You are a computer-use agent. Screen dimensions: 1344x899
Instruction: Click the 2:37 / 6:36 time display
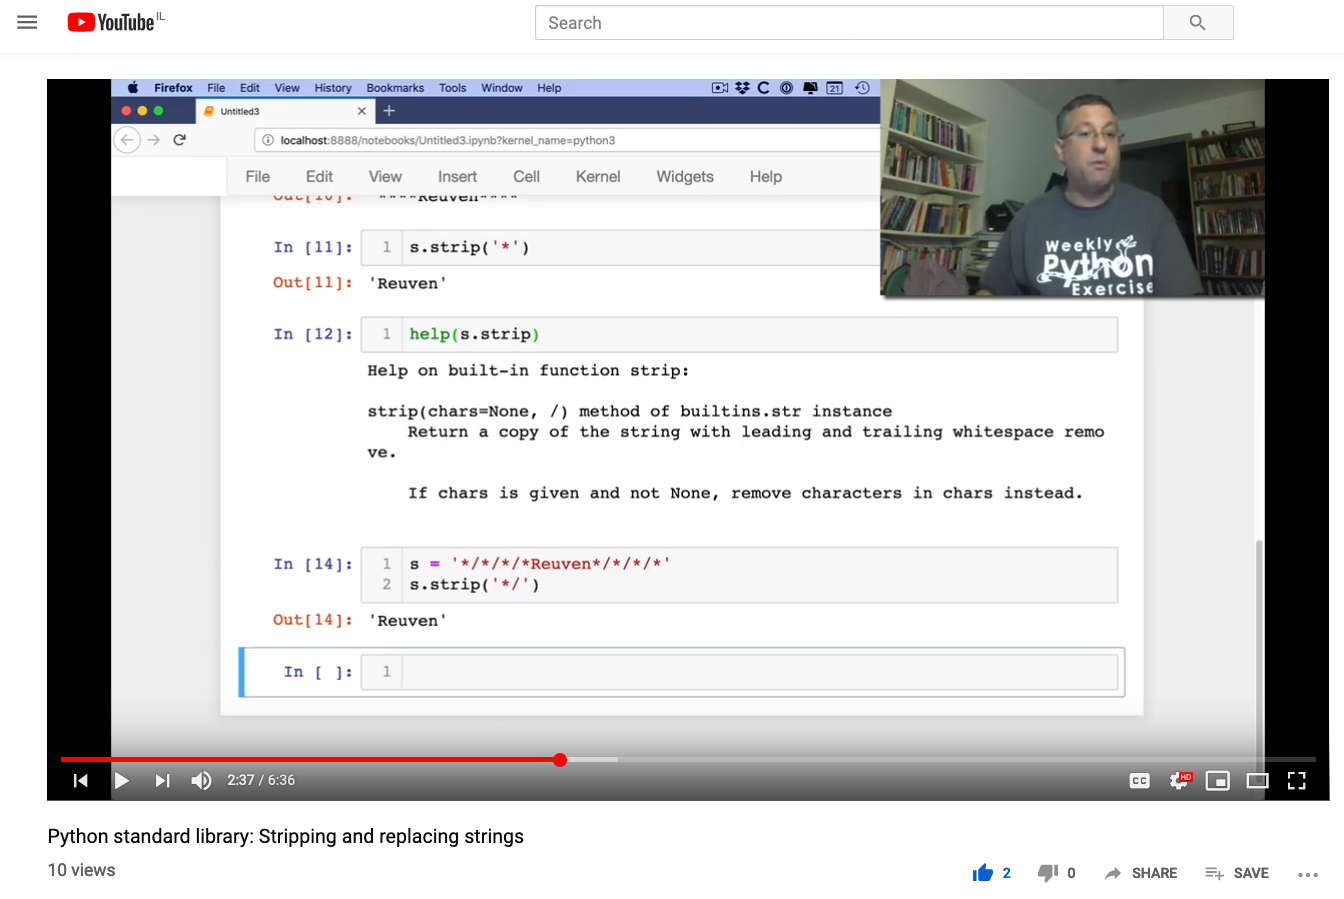point(261,780)
